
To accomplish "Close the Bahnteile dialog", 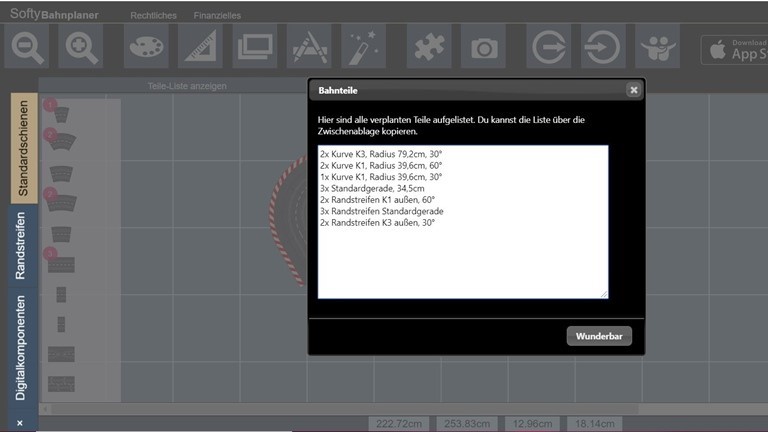I will 633,90.
